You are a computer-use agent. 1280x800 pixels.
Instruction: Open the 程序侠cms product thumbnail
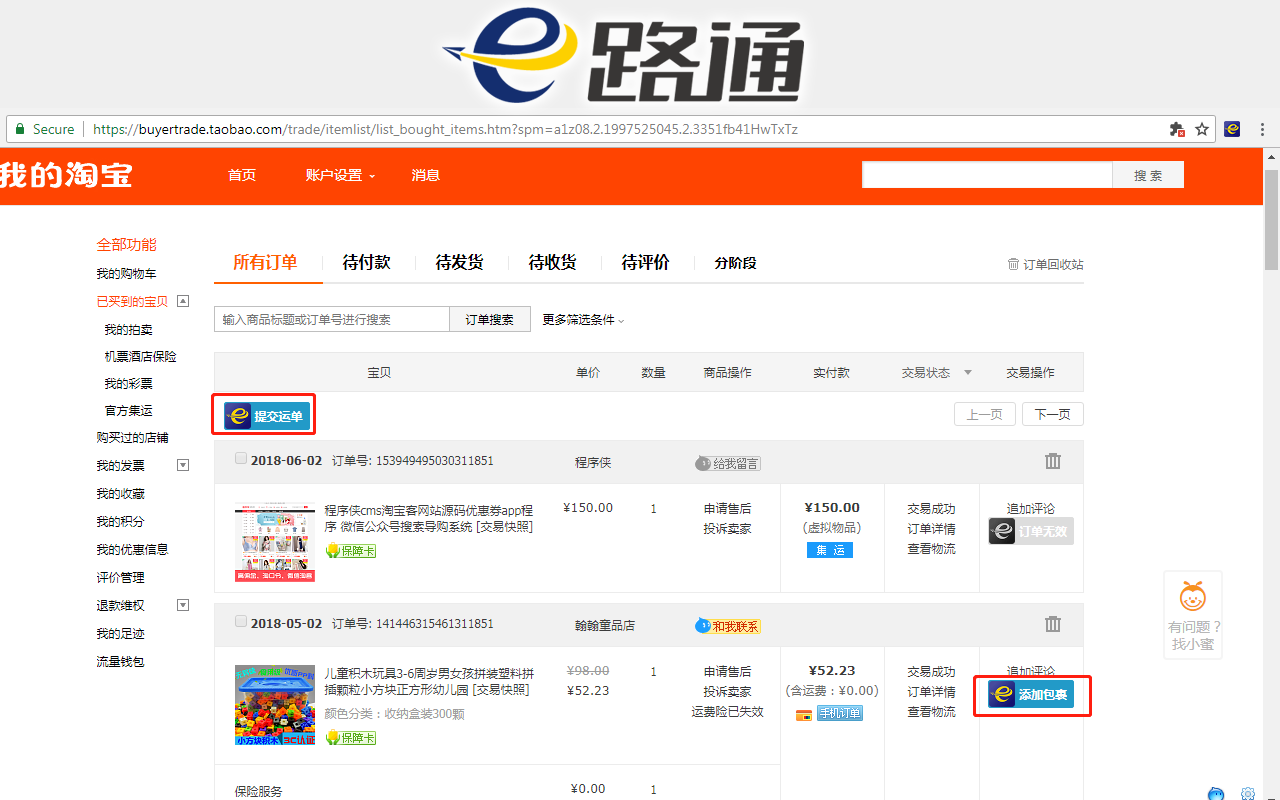point(275,542)
